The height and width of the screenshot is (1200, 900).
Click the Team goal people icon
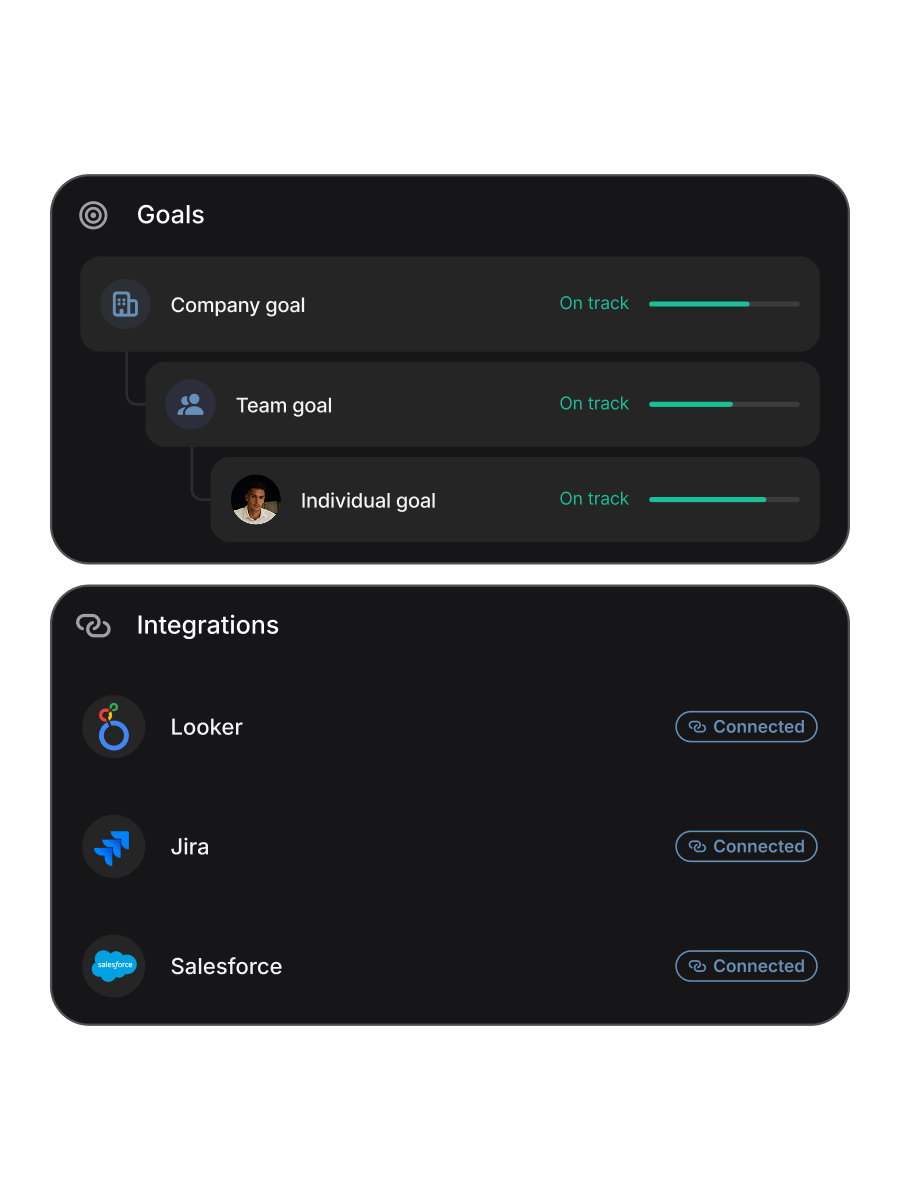[190, 404]
